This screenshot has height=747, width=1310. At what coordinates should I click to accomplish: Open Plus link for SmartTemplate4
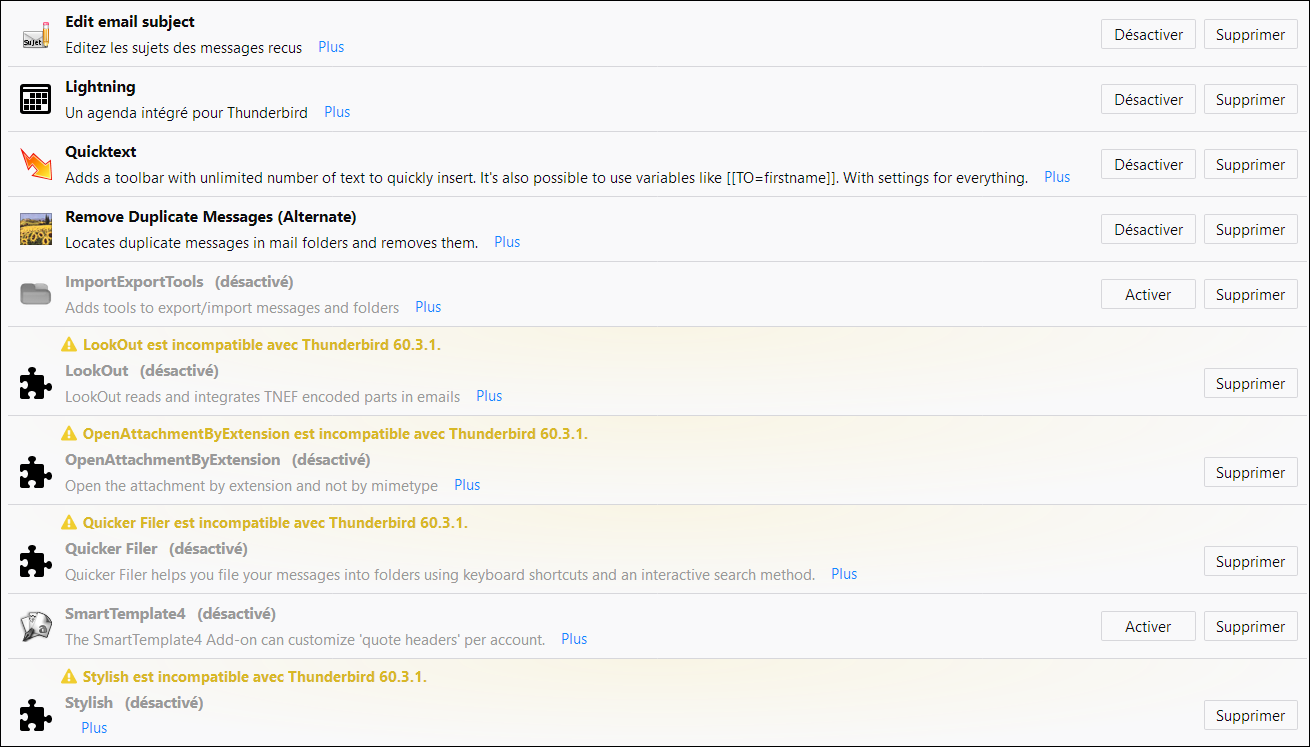click(x=574, y=639)
